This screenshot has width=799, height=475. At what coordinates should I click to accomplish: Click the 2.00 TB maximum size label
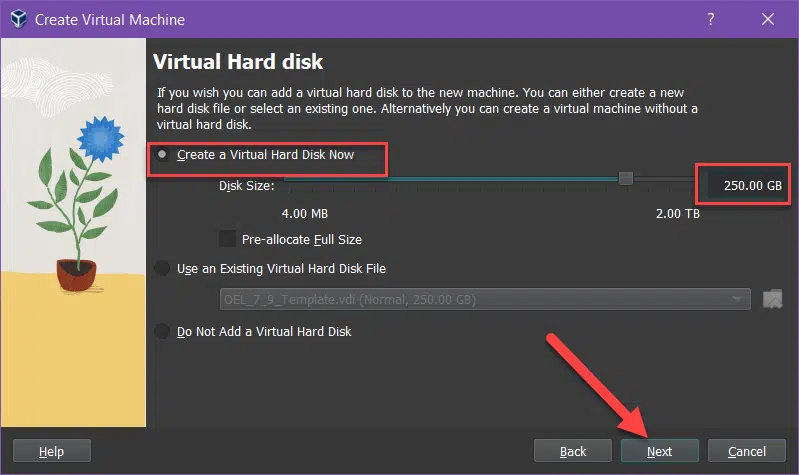(677, 214)
